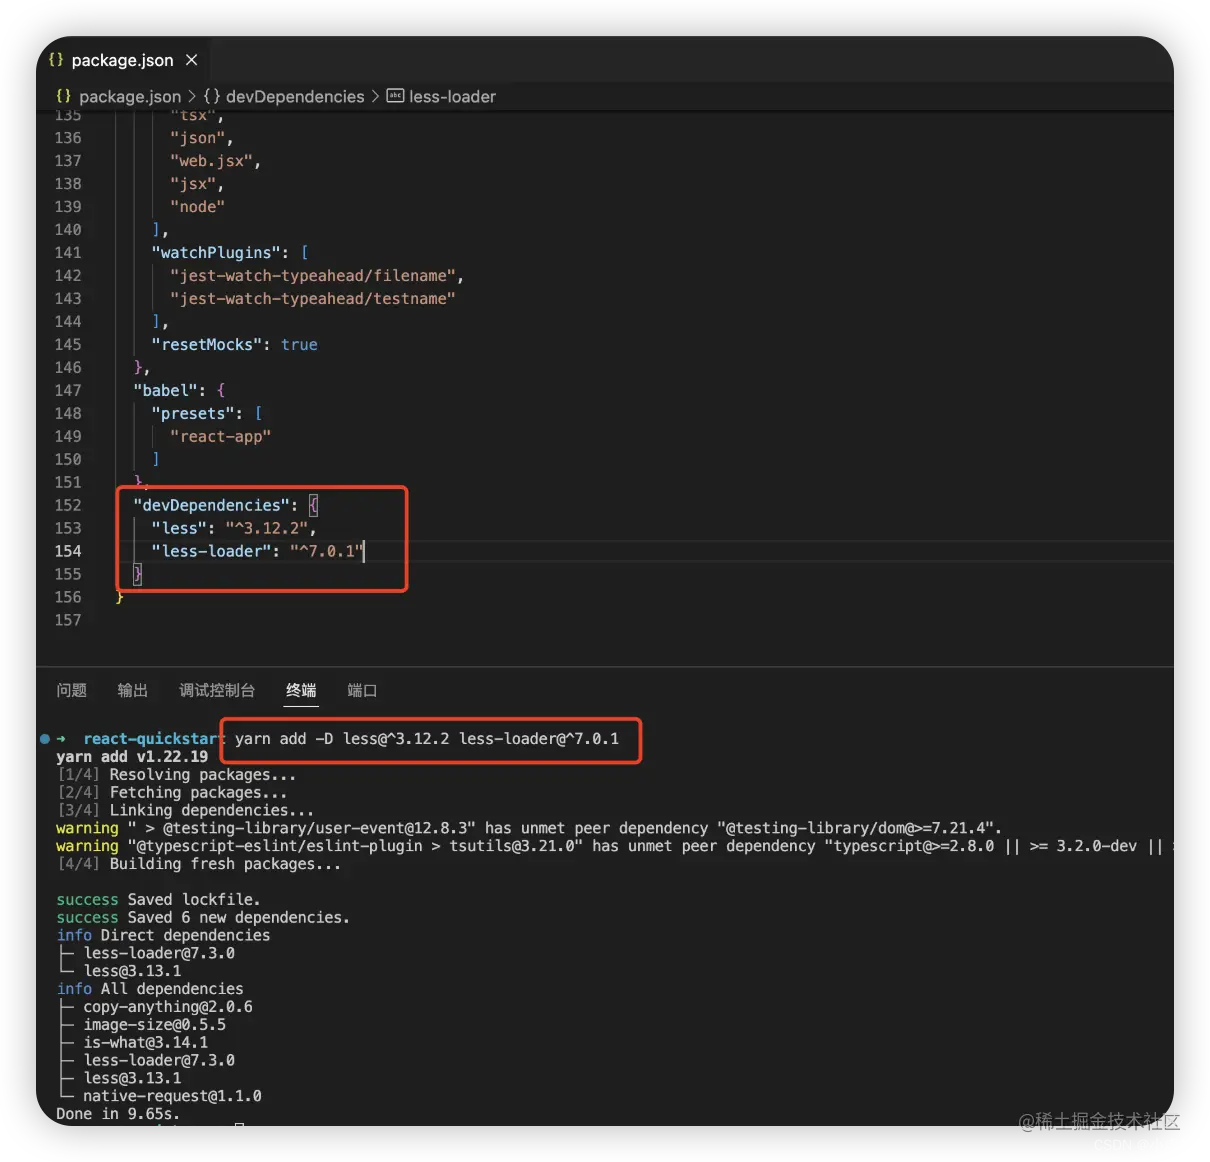Click the string symbol icon before less-loader breadcrumb
The image size is (1210, 1162).
(395, 96)
